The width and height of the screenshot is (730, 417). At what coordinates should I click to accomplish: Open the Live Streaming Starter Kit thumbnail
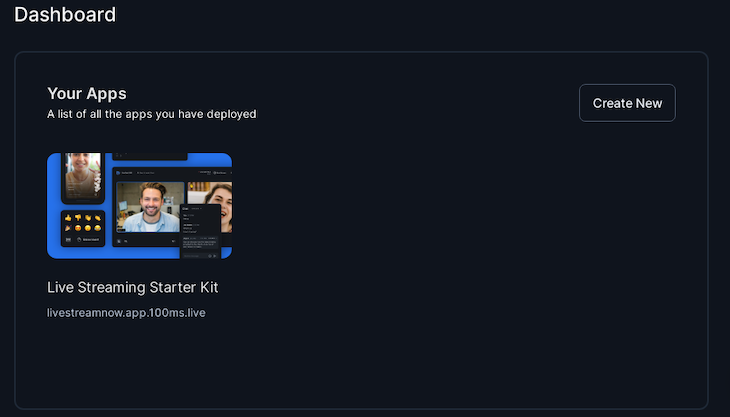coord(139,206)
